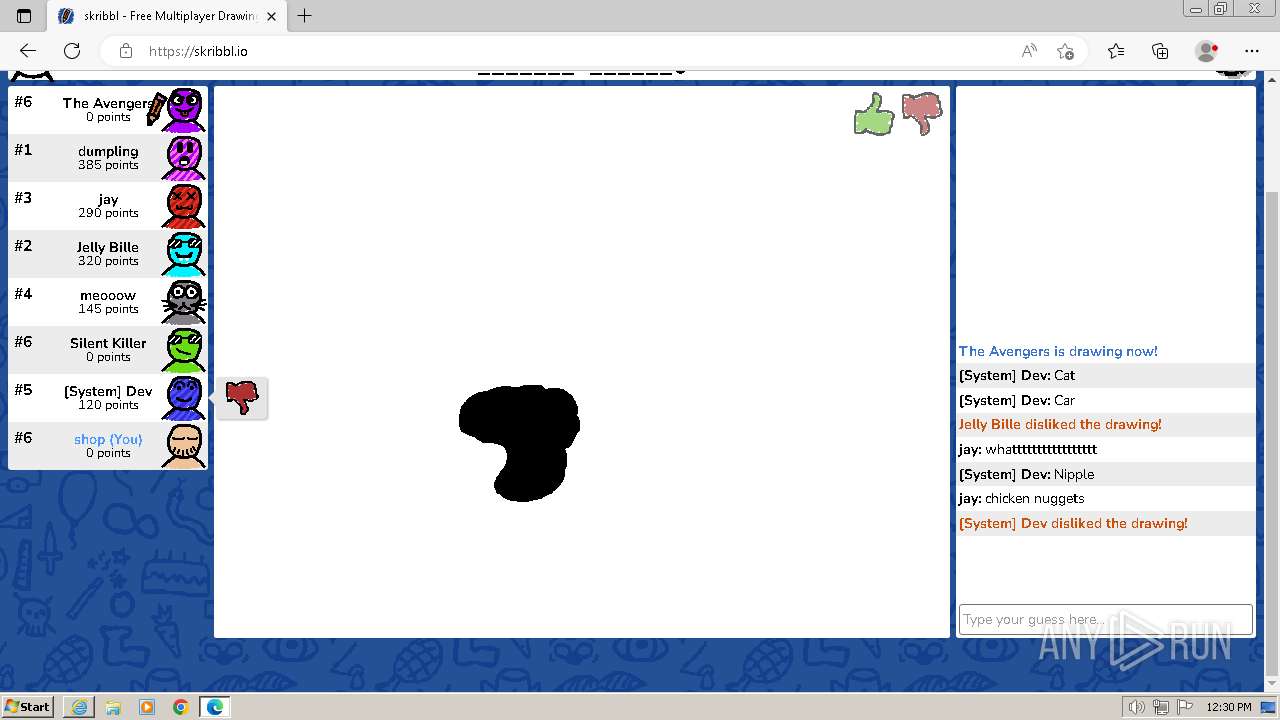
Task: View site information lock icon
Action: 126,51
